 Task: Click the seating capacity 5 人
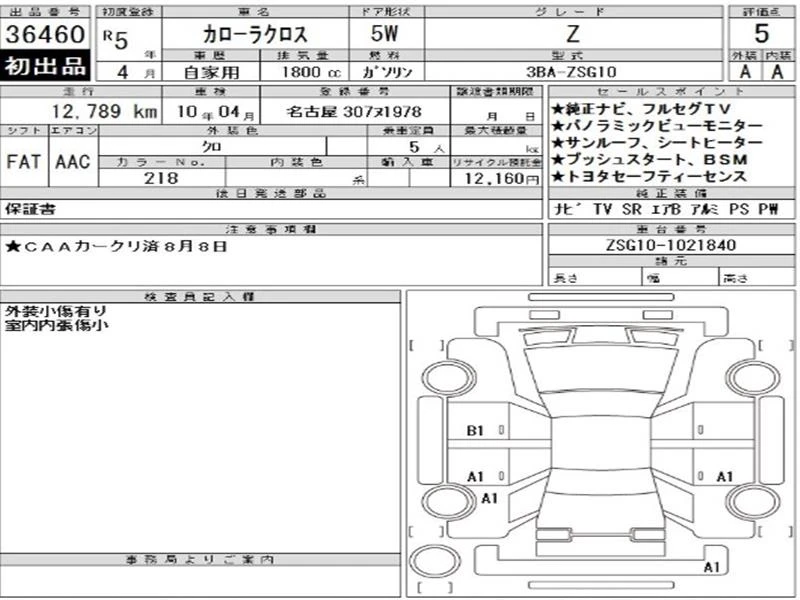[x=427, y=147]
